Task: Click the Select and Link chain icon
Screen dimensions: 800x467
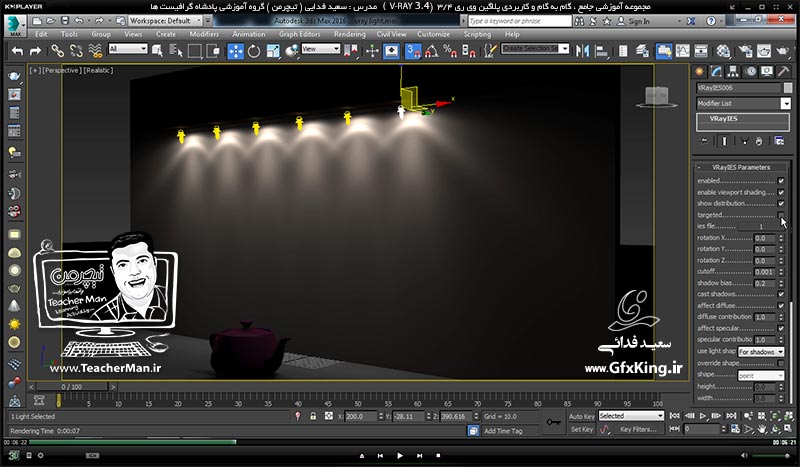Action: (57, 51)
